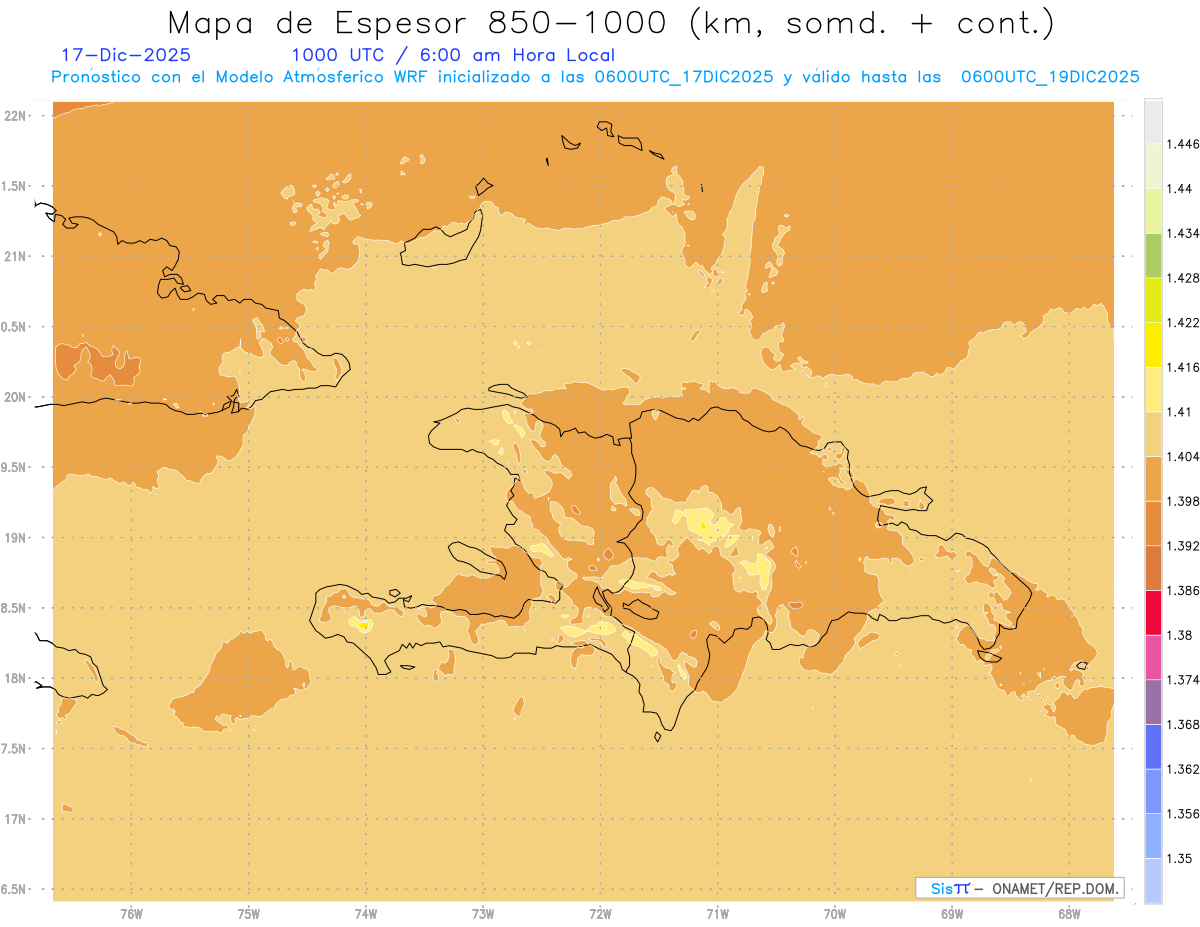Click the legend value "1.446"
Image resolution: width=1200 pixels, height=927 pixels.
(x=1182, y=144)
